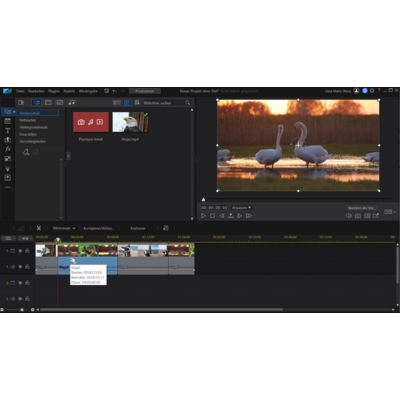Toggle lock on video track 2
400x400 pixels.
coord(27,283)
